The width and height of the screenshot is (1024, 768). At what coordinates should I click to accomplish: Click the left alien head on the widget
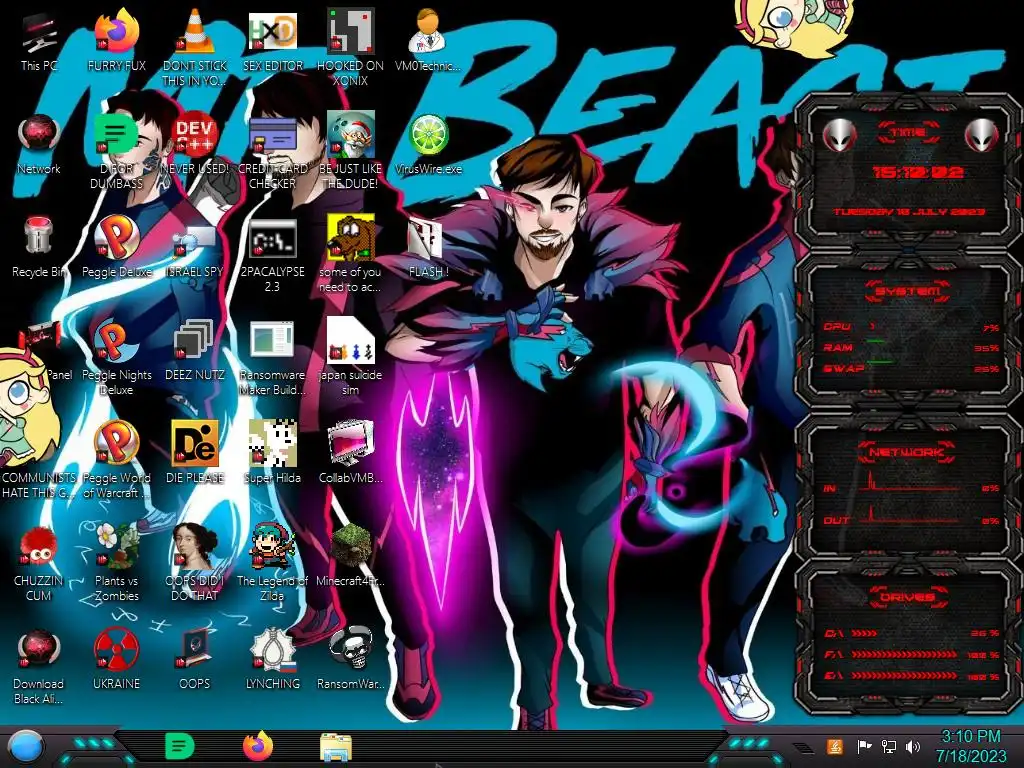pos(840,136)
